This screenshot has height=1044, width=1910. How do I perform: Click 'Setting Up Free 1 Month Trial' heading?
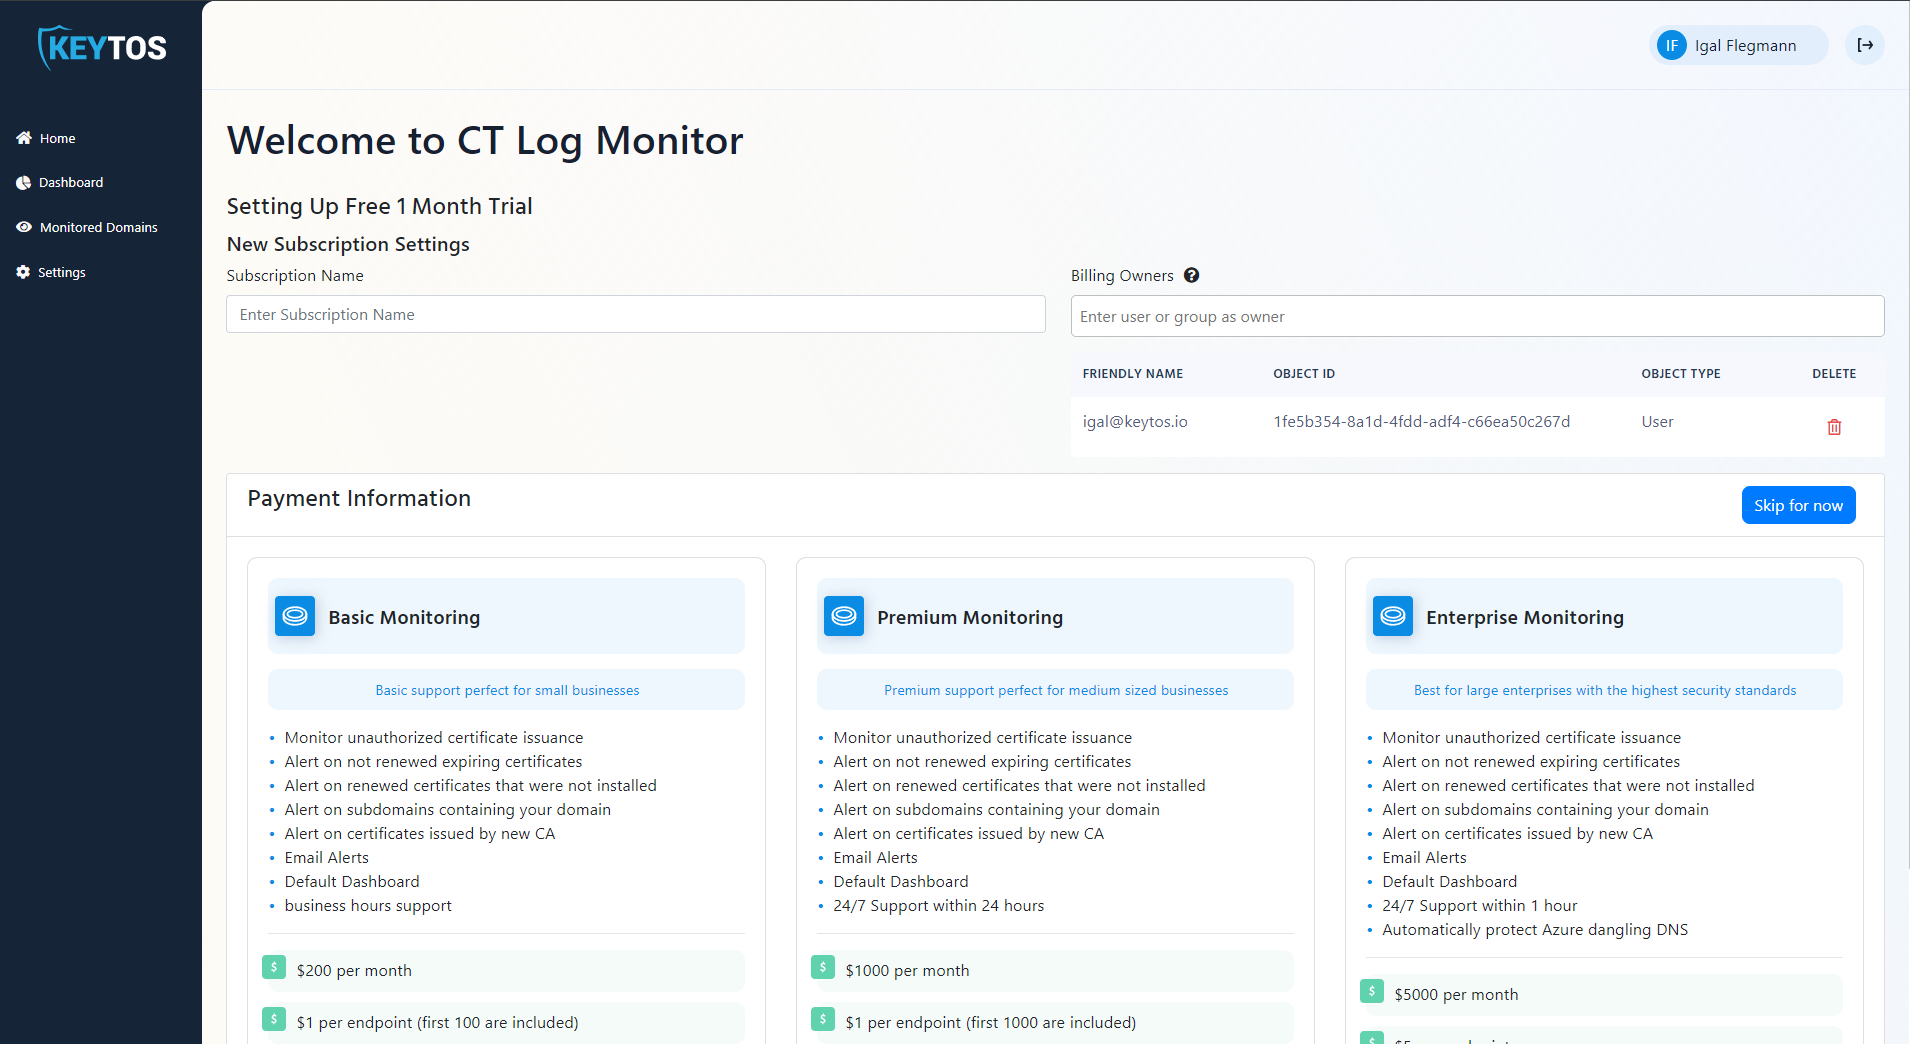[379, 206]
